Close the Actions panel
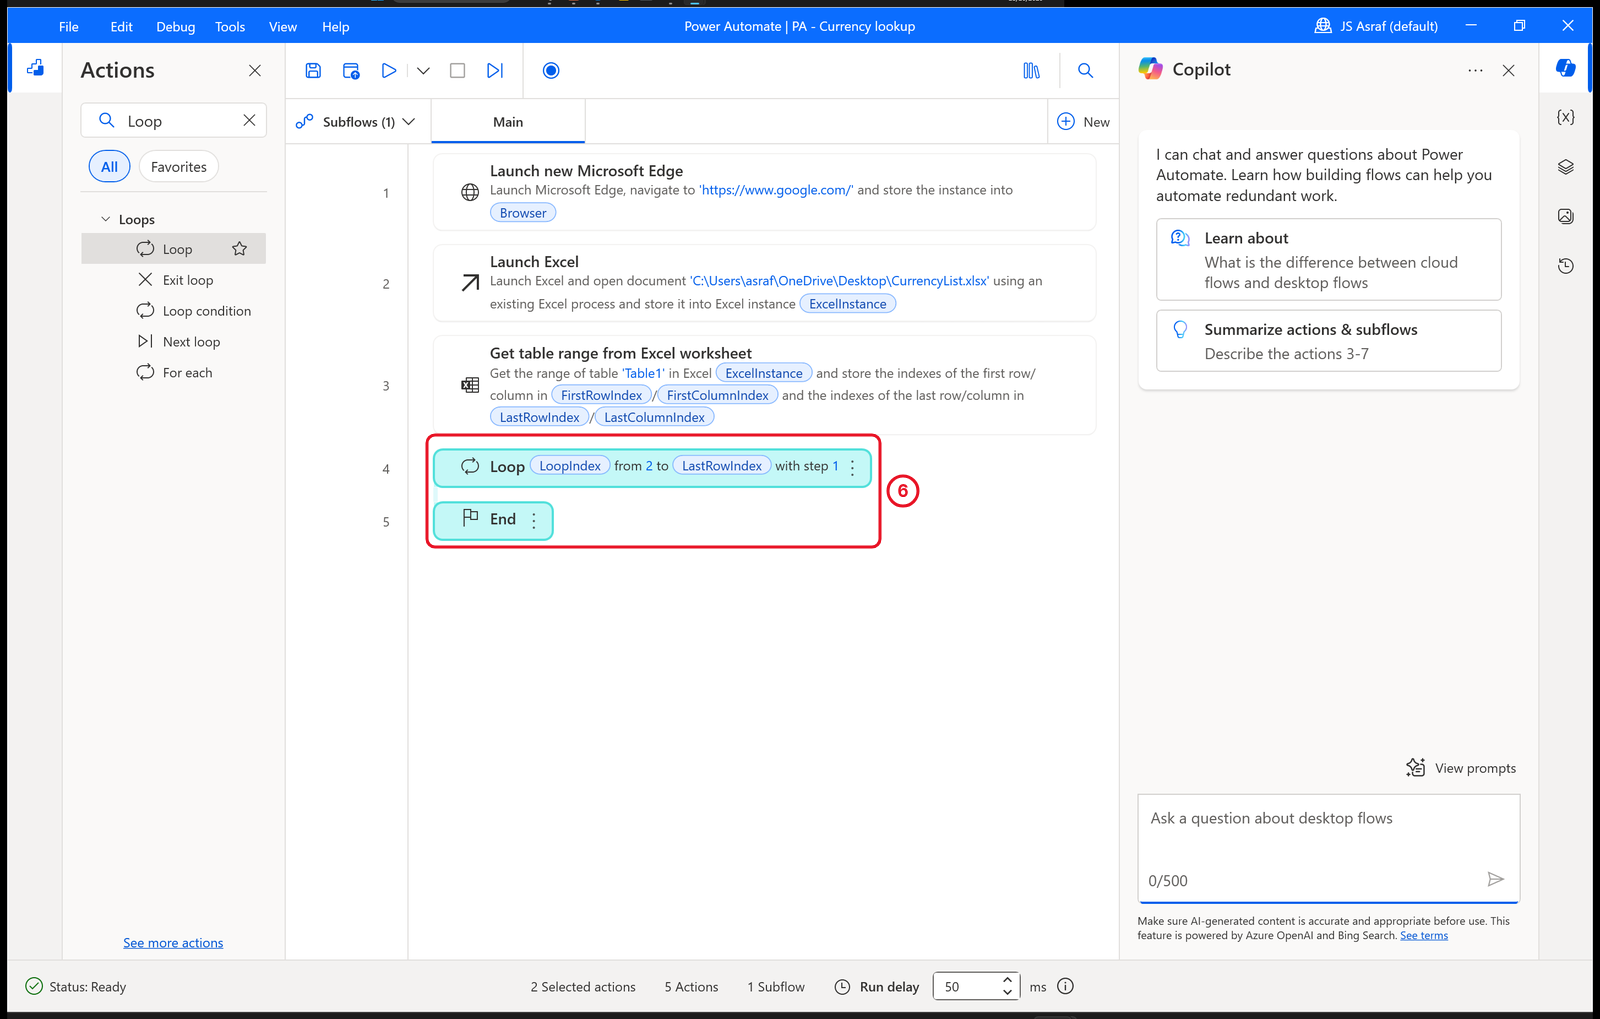Viewport: 1600px width, 1019px height. tap(255, 71)
